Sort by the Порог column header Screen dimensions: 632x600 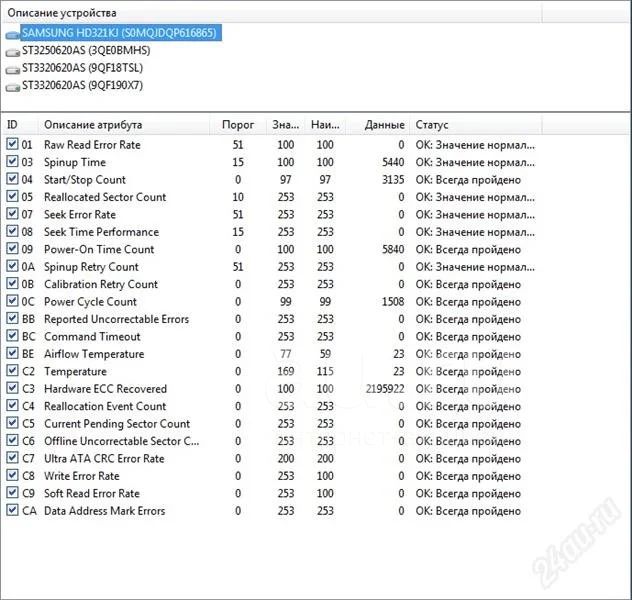pos(238,125)
